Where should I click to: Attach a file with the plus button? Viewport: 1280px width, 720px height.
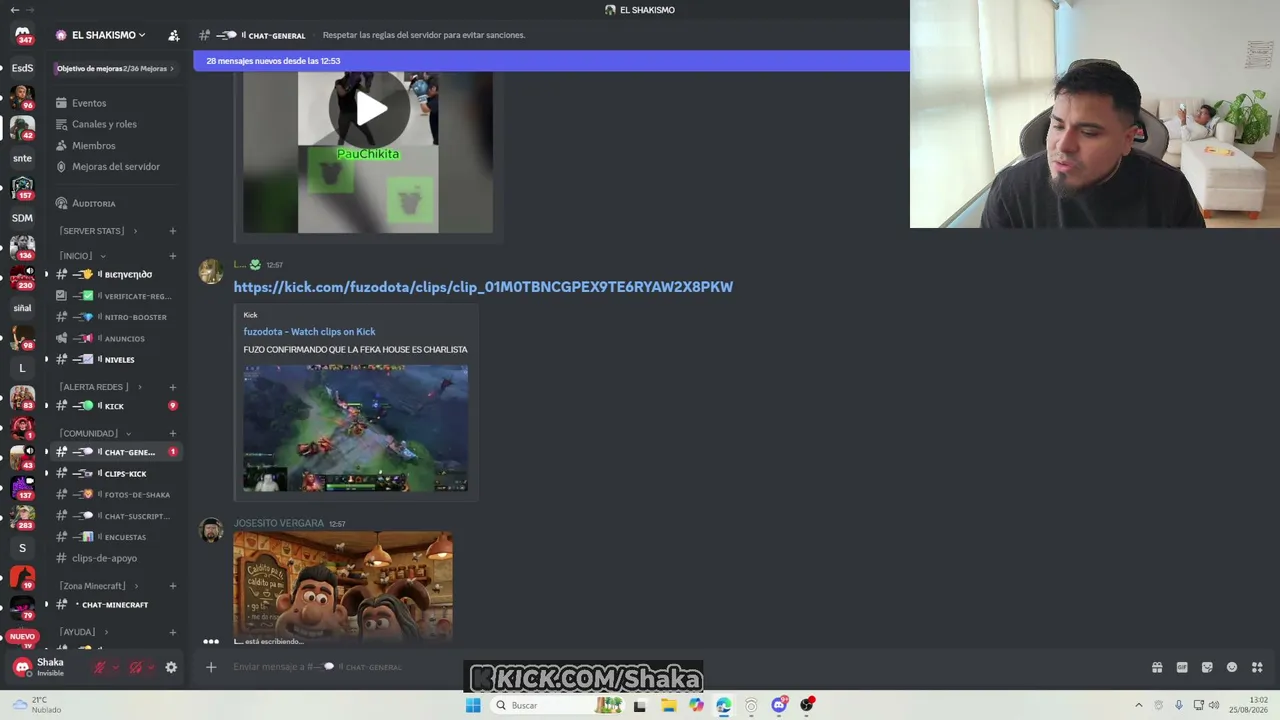[211, 667]
